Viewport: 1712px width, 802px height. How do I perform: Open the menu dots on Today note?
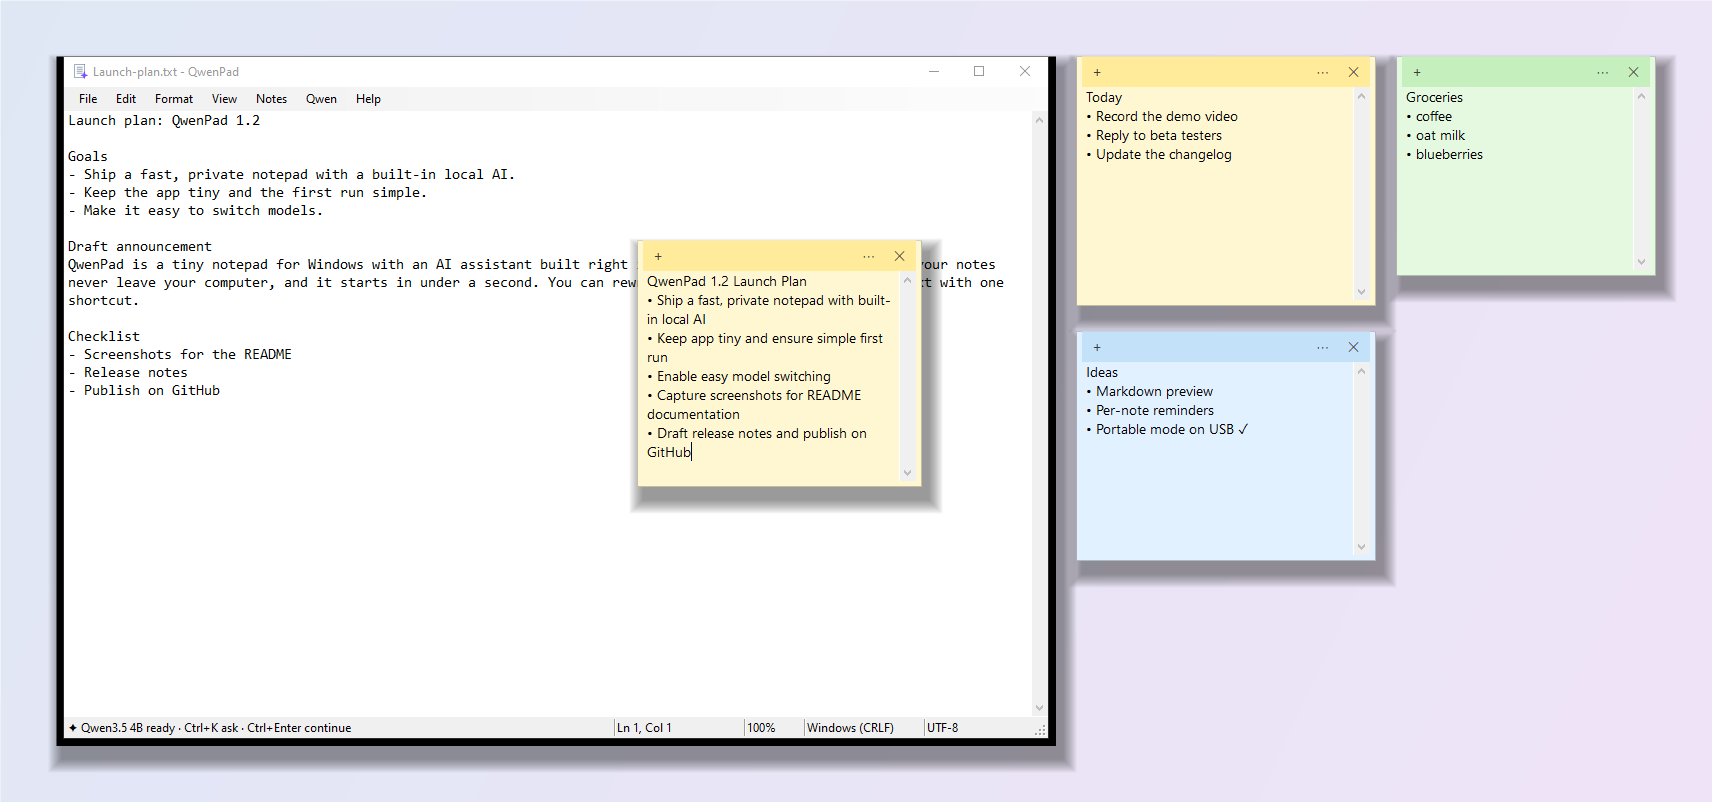1322,72
